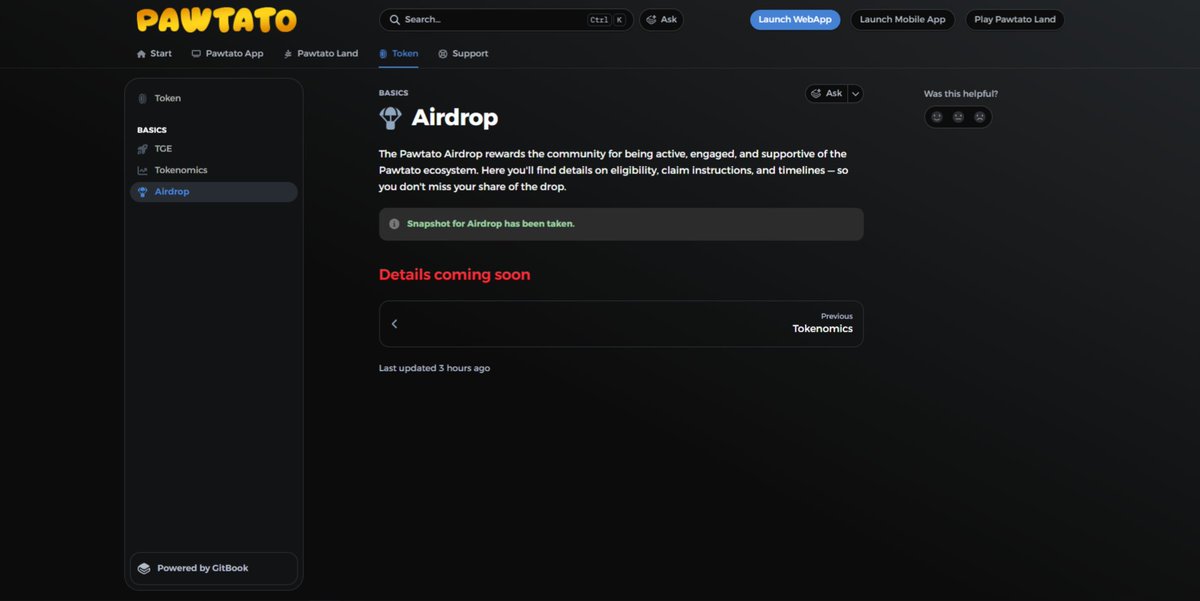Open the Pawtato App tab
The image size is (1200, 601).
coord(227,54)
